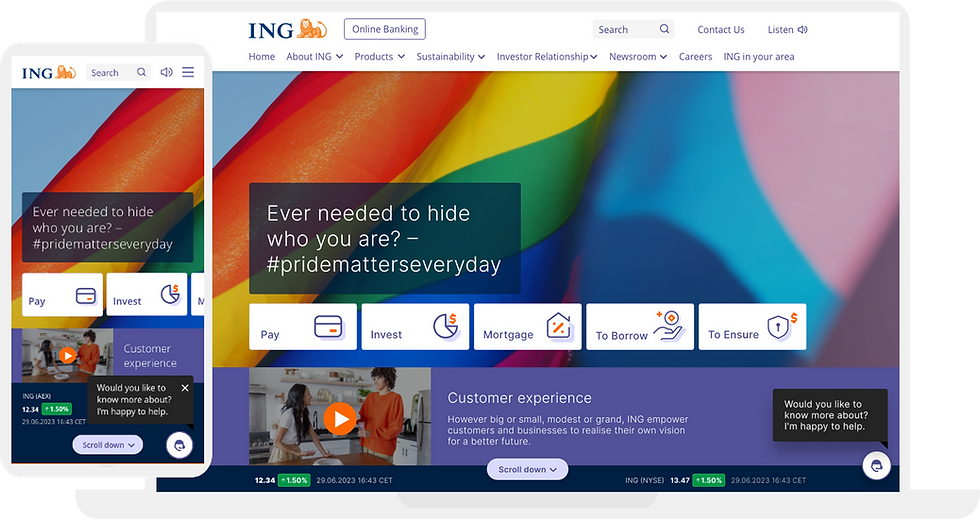
Task: Click the desktop video thumbnail of two women
Action: (x=339, y=416)
